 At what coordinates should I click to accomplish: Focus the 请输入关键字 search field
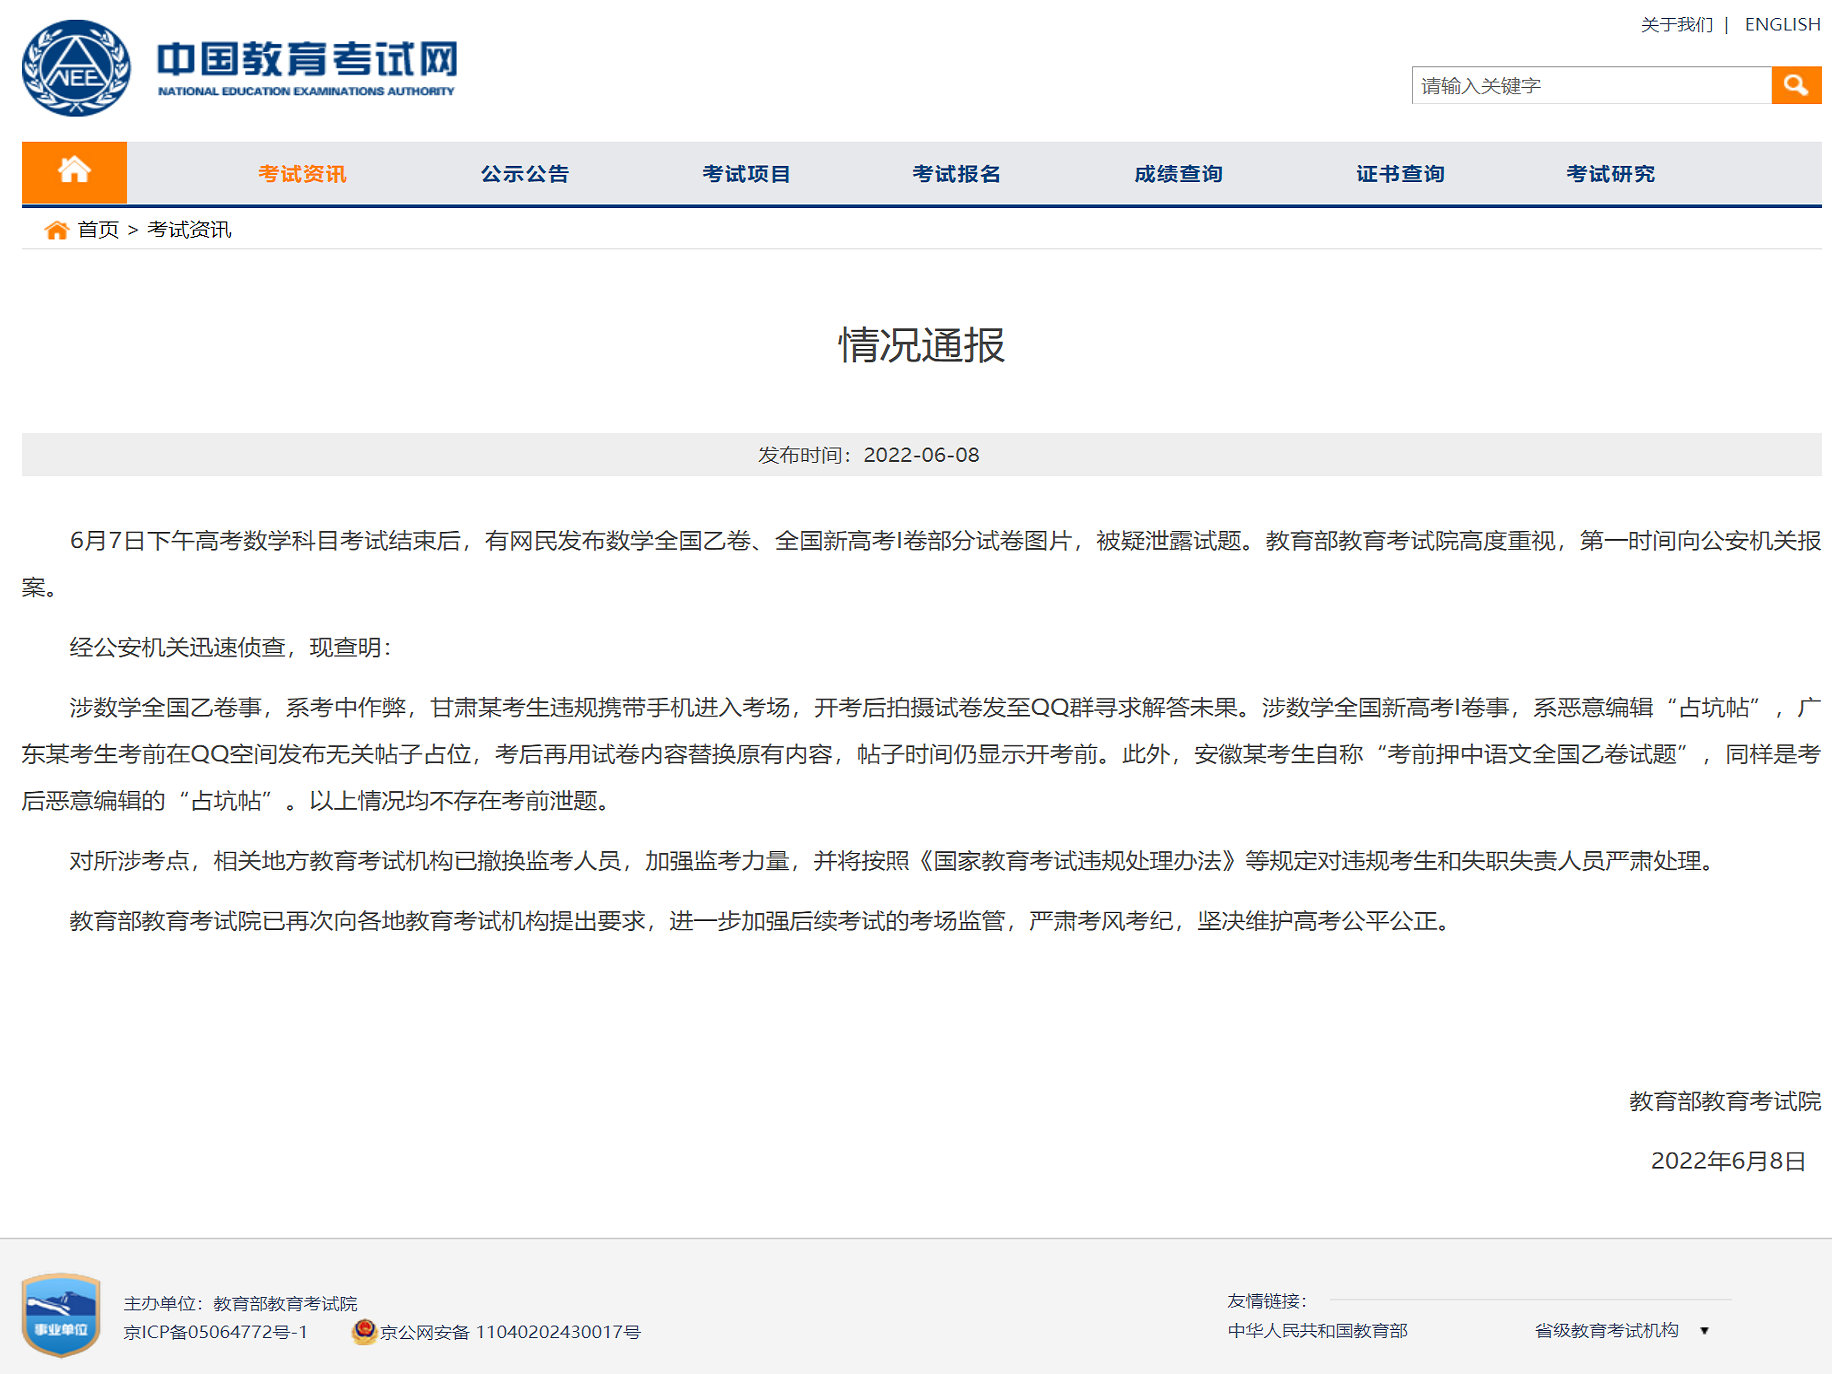1590,86
